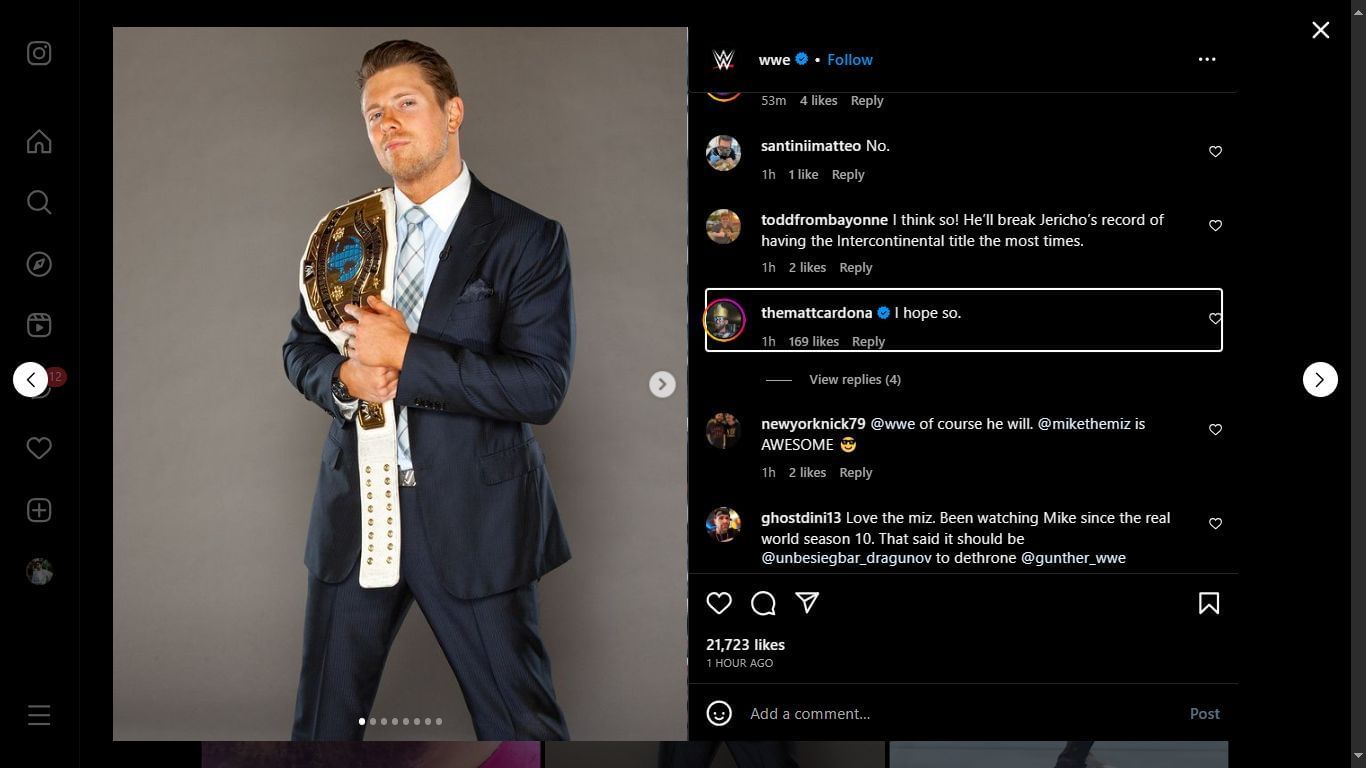1366x768 pixels.
Task: Click the Add a comment field
Action: [960, 714]
